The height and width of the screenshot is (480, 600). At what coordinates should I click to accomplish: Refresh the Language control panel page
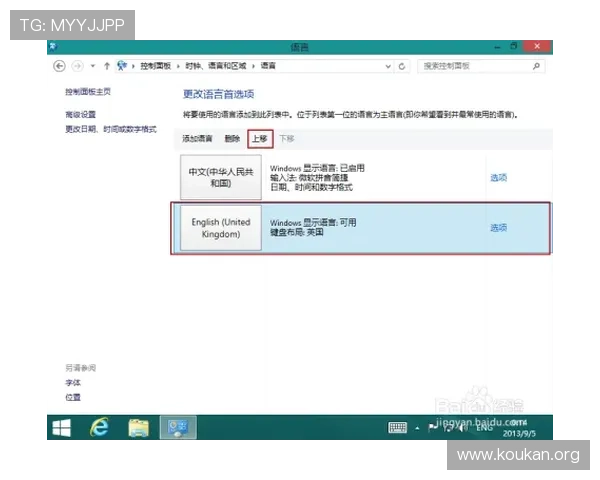[x=402, y=66]
